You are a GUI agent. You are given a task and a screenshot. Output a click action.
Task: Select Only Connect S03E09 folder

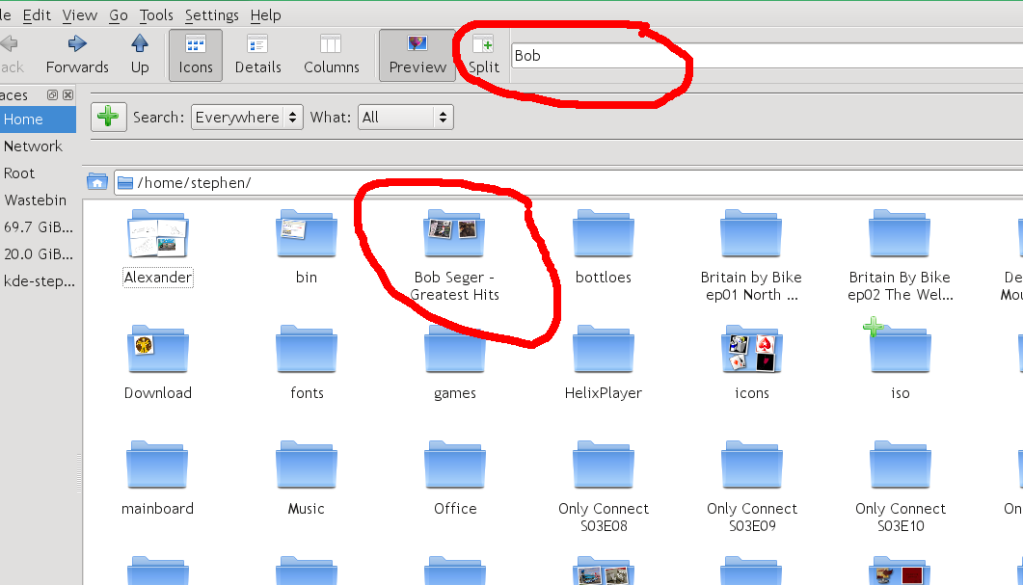coord(752,487)
